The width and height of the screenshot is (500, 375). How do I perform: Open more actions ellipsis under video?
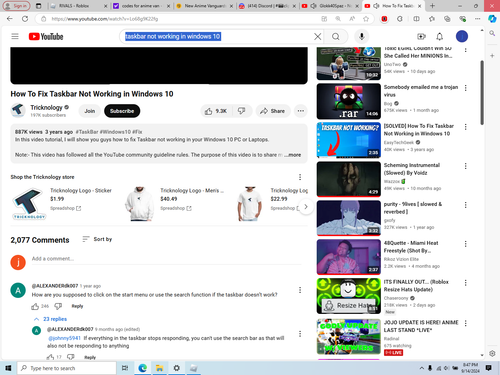[301, 111]
